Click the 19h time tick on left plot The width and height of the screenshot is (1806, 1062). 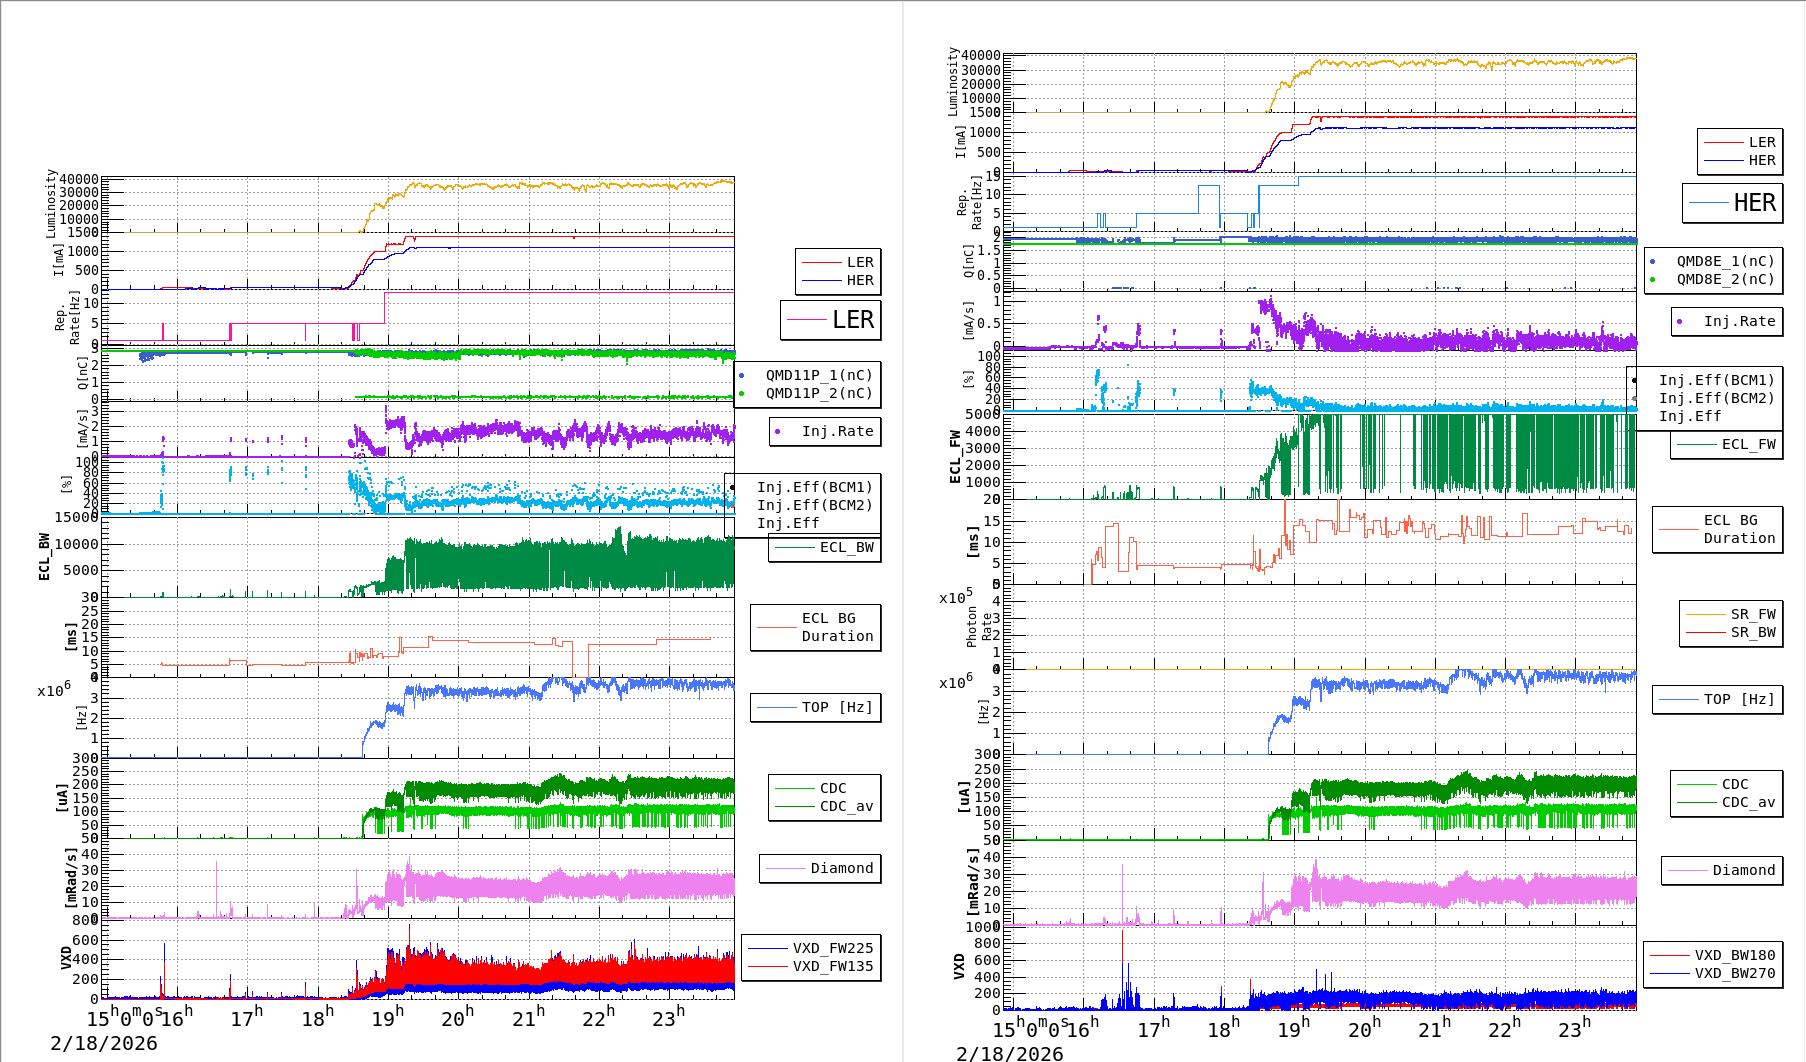click(387, 1018)
